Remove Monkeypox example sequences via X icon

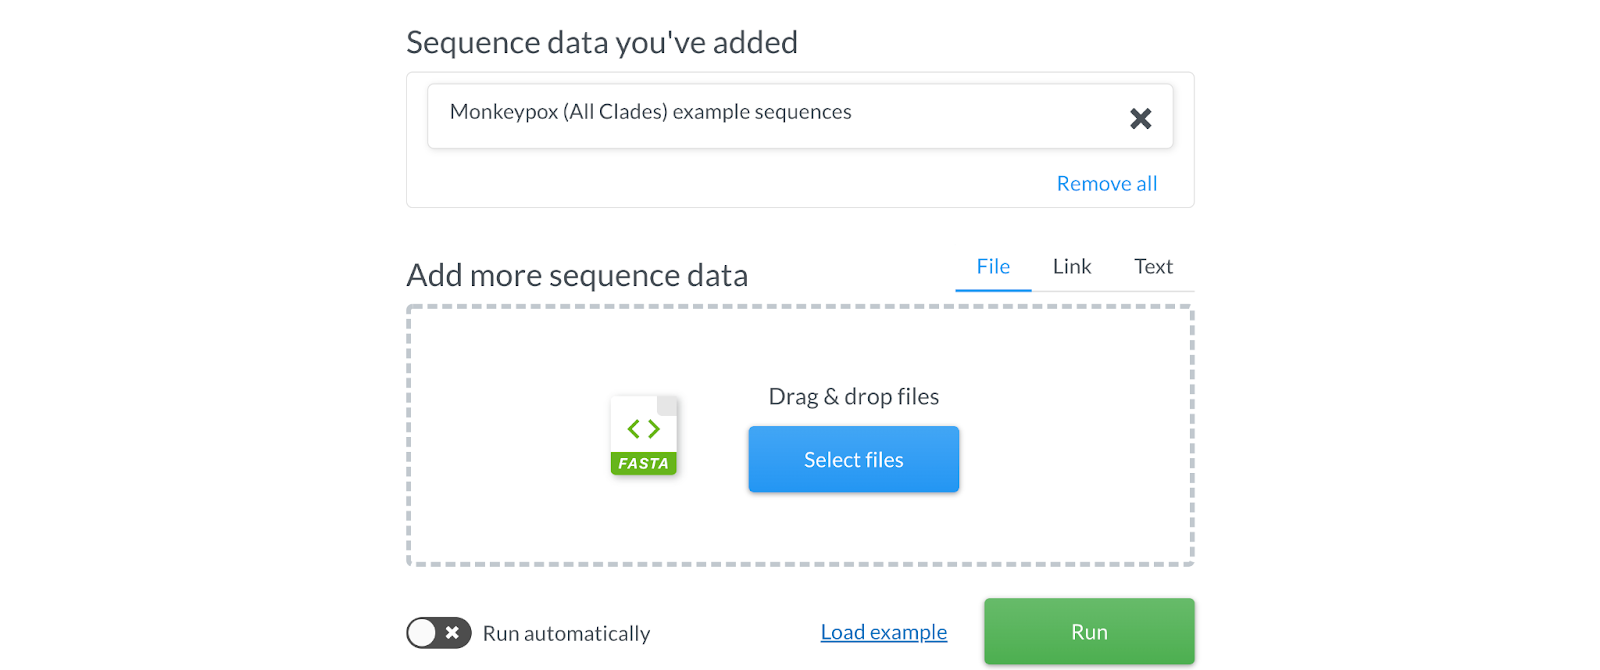point(1140,119)
